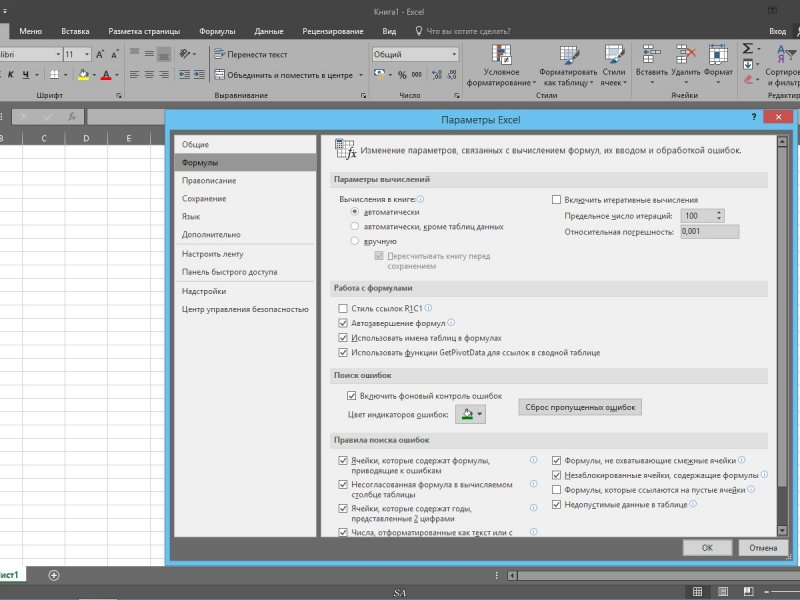
Task: Select the 'вручную' calculation radio button
Action: [355, 241]
